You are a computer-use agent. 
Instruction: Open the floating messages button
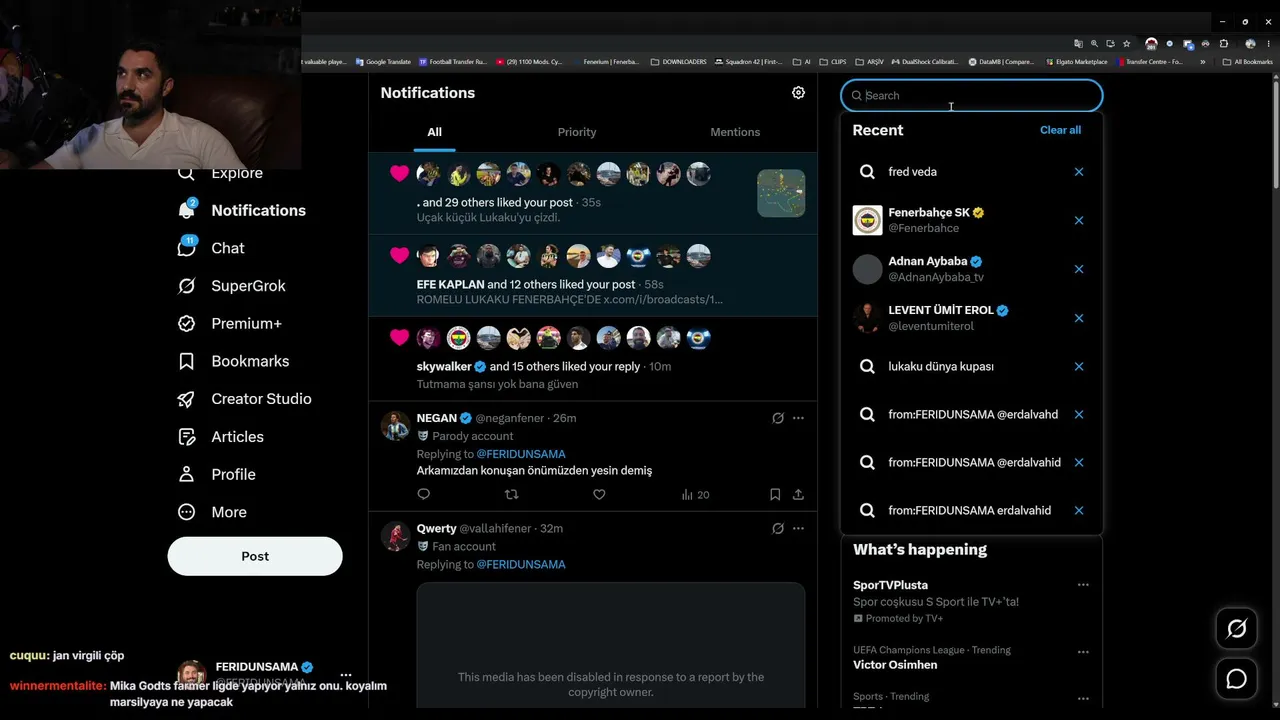point(1237,680)
